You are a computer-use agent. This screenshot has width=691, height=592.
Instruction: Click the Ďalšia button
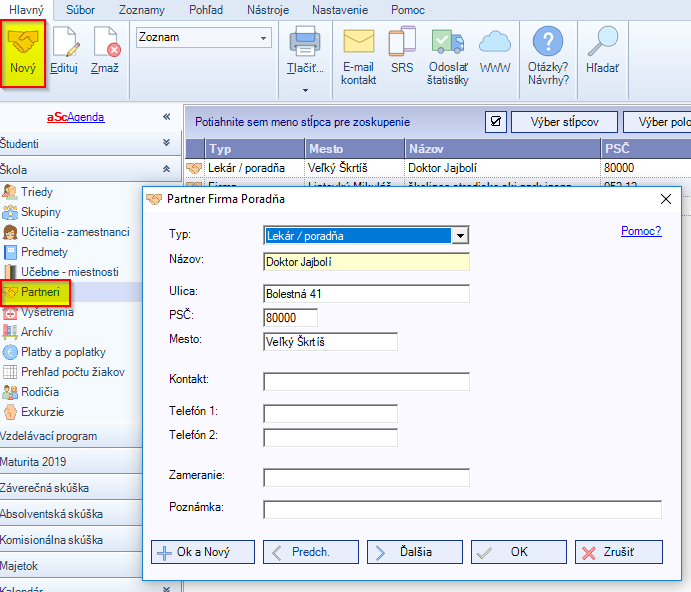click(x=415, y=552)
